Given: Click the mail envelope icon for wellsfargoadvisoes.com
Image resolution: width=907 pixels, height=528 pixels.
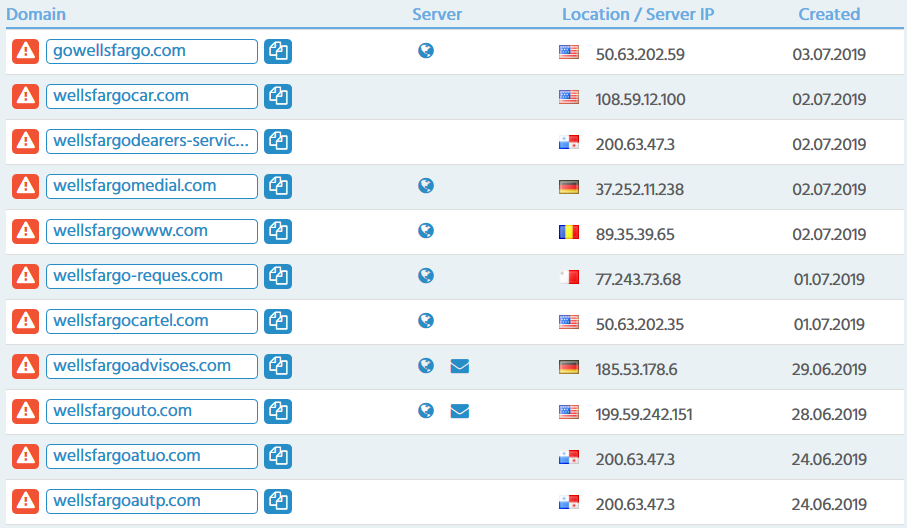Looking at the screenshot, I should [459, 367].
